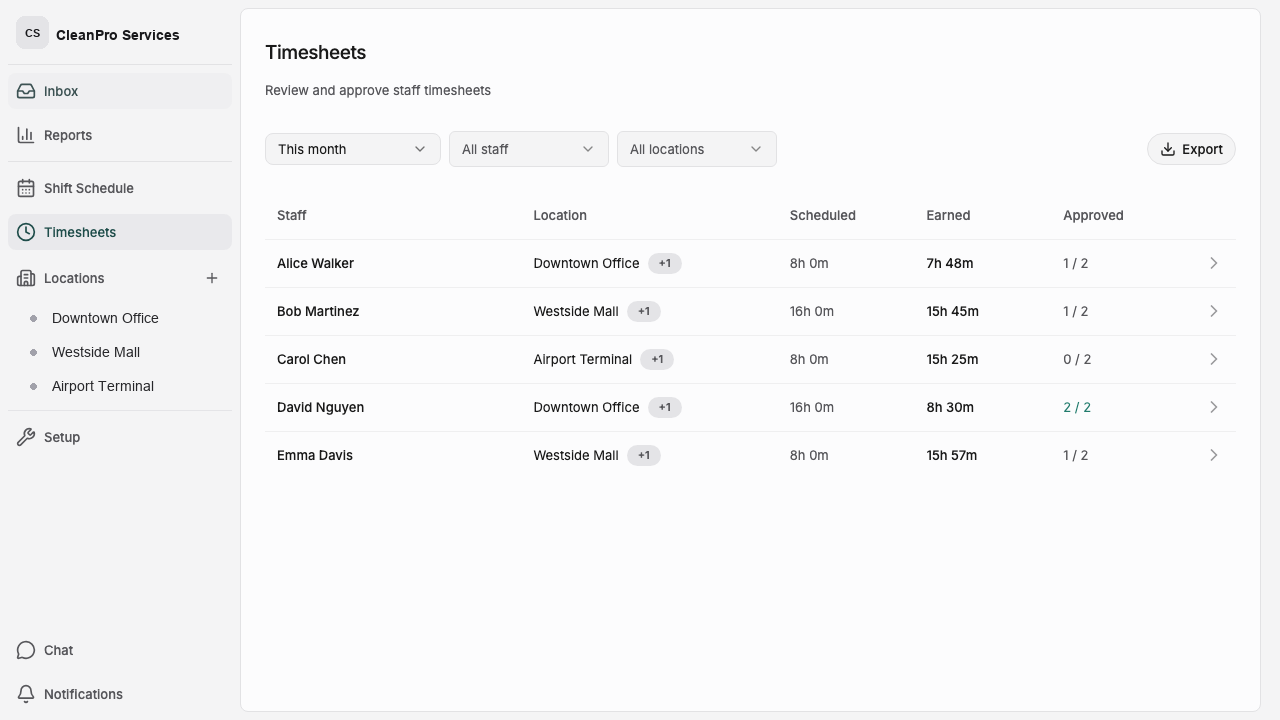Open the All staff filter dropdown

(529, 149)
